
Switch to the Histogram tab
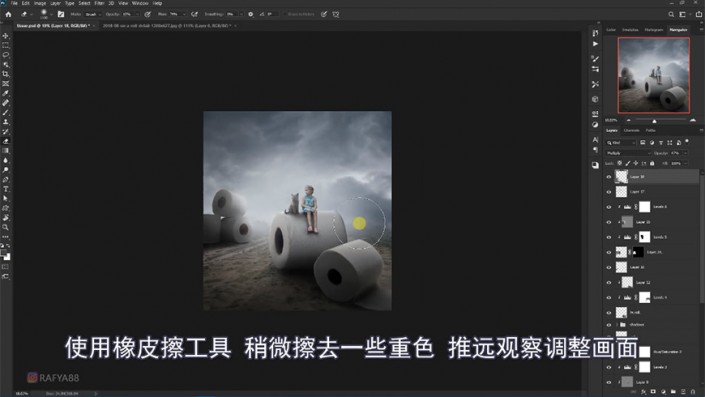coord(654,30)
